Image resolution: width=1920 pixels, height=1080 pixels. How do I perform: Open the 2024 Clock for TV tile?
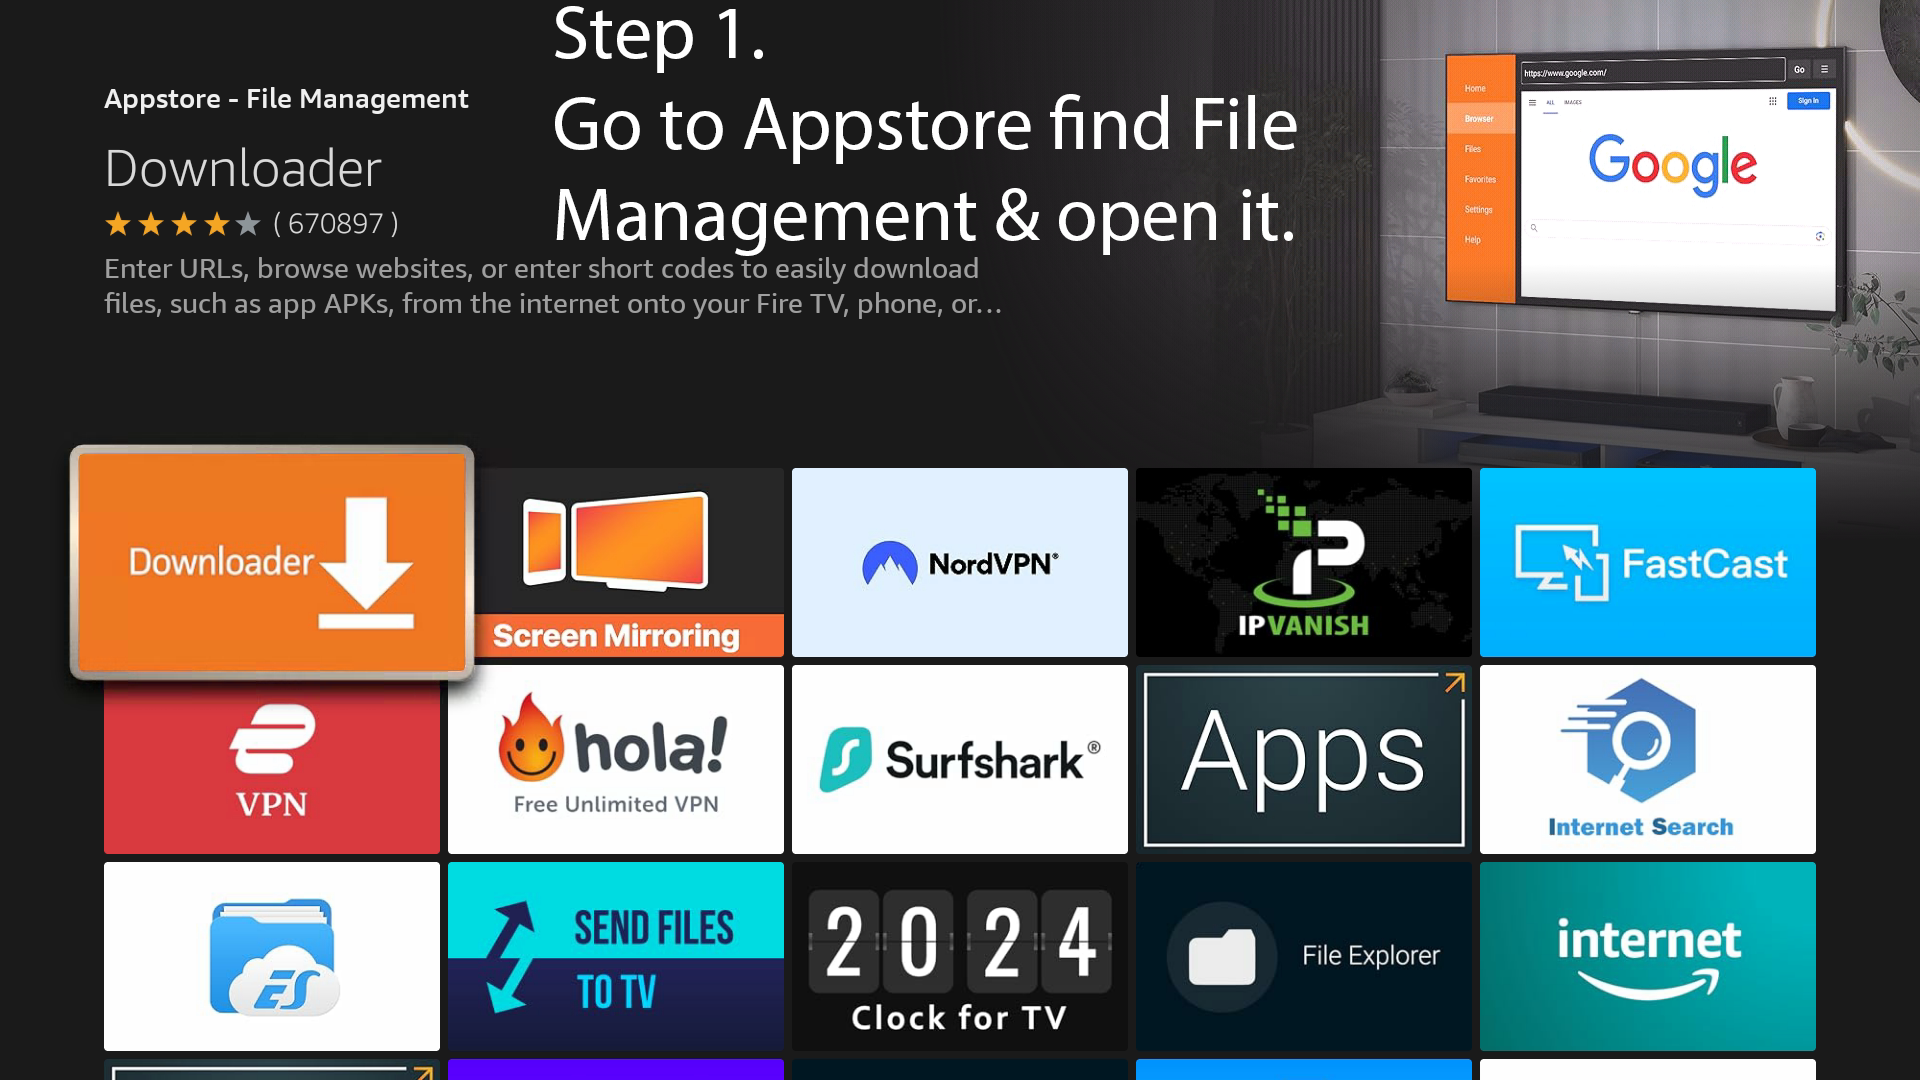coord(959,956)
